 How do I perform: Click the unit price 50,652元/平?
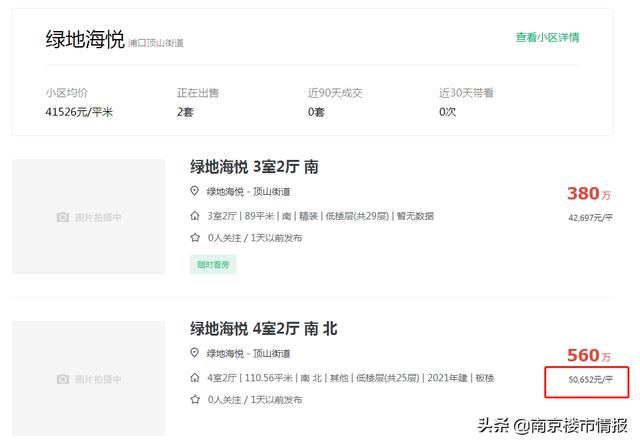click(x=591, y=379)
